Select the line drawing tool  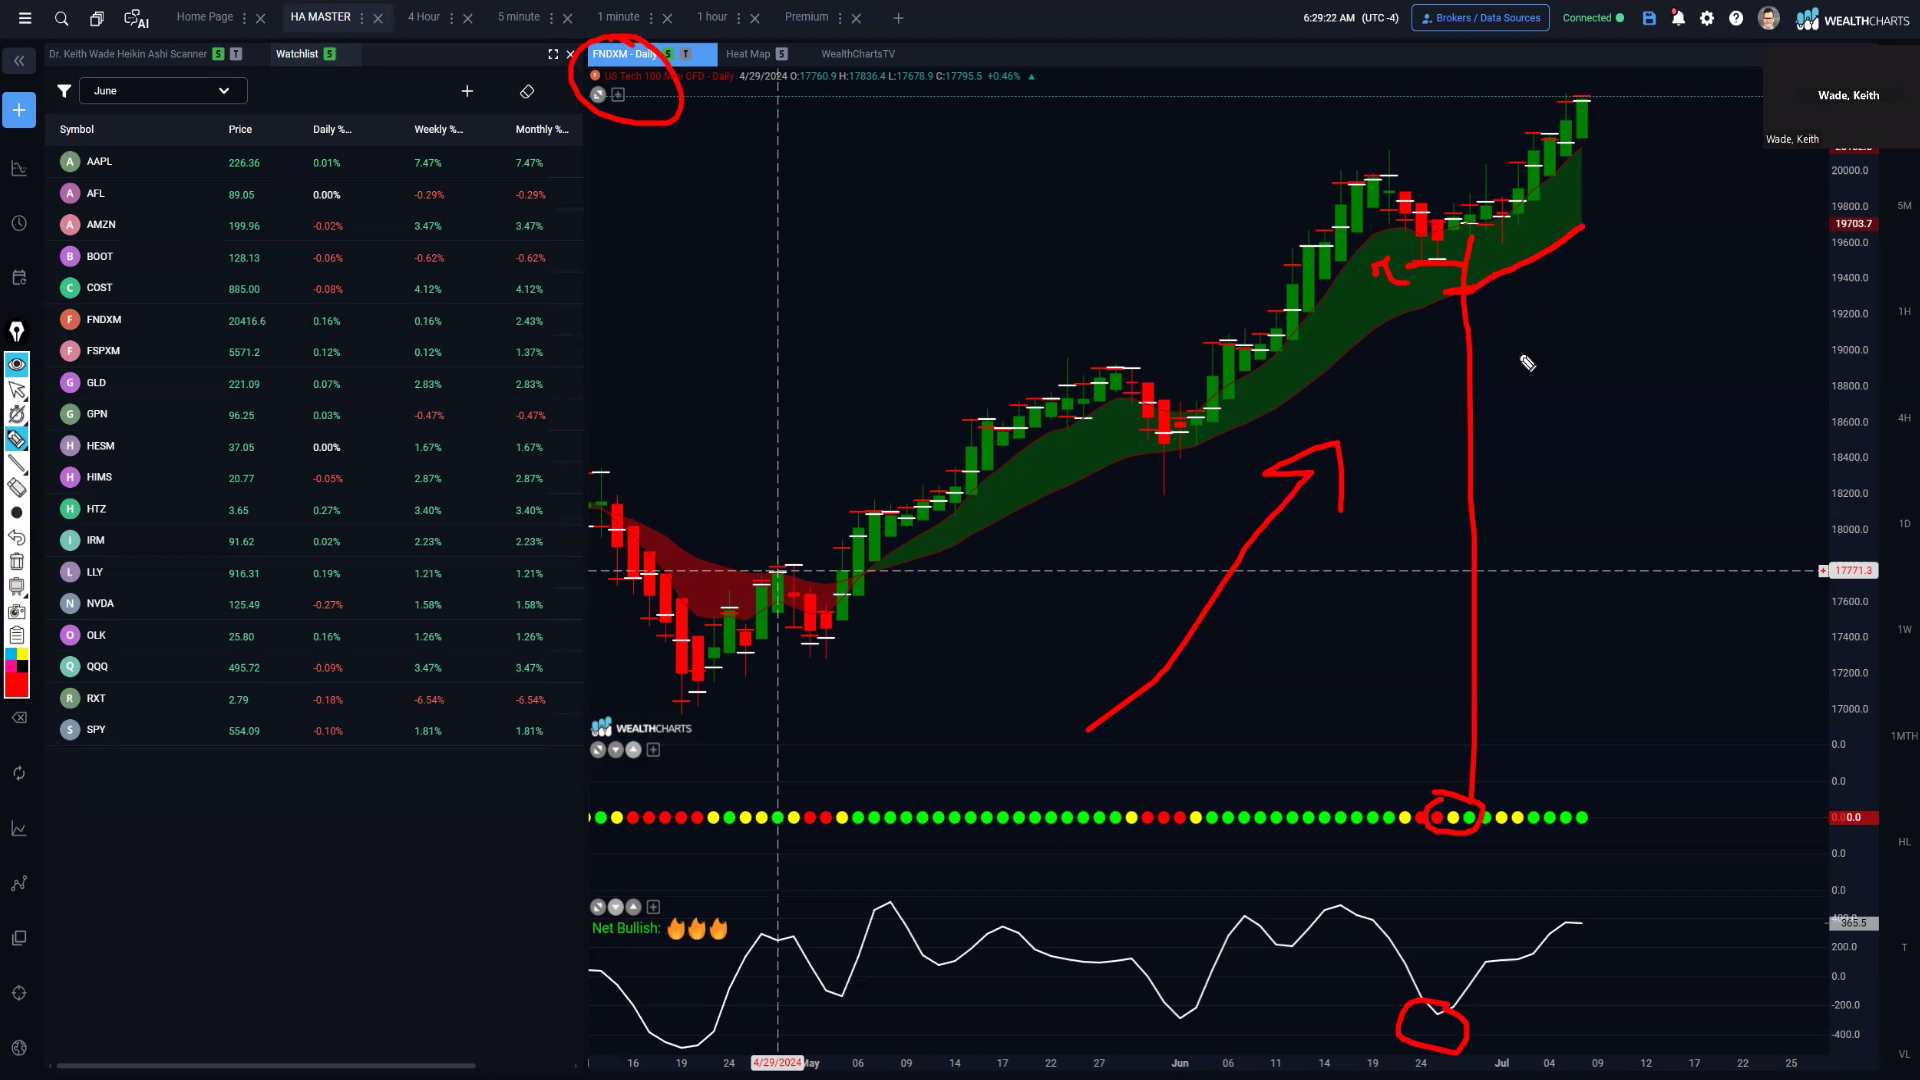click(17, 464)
